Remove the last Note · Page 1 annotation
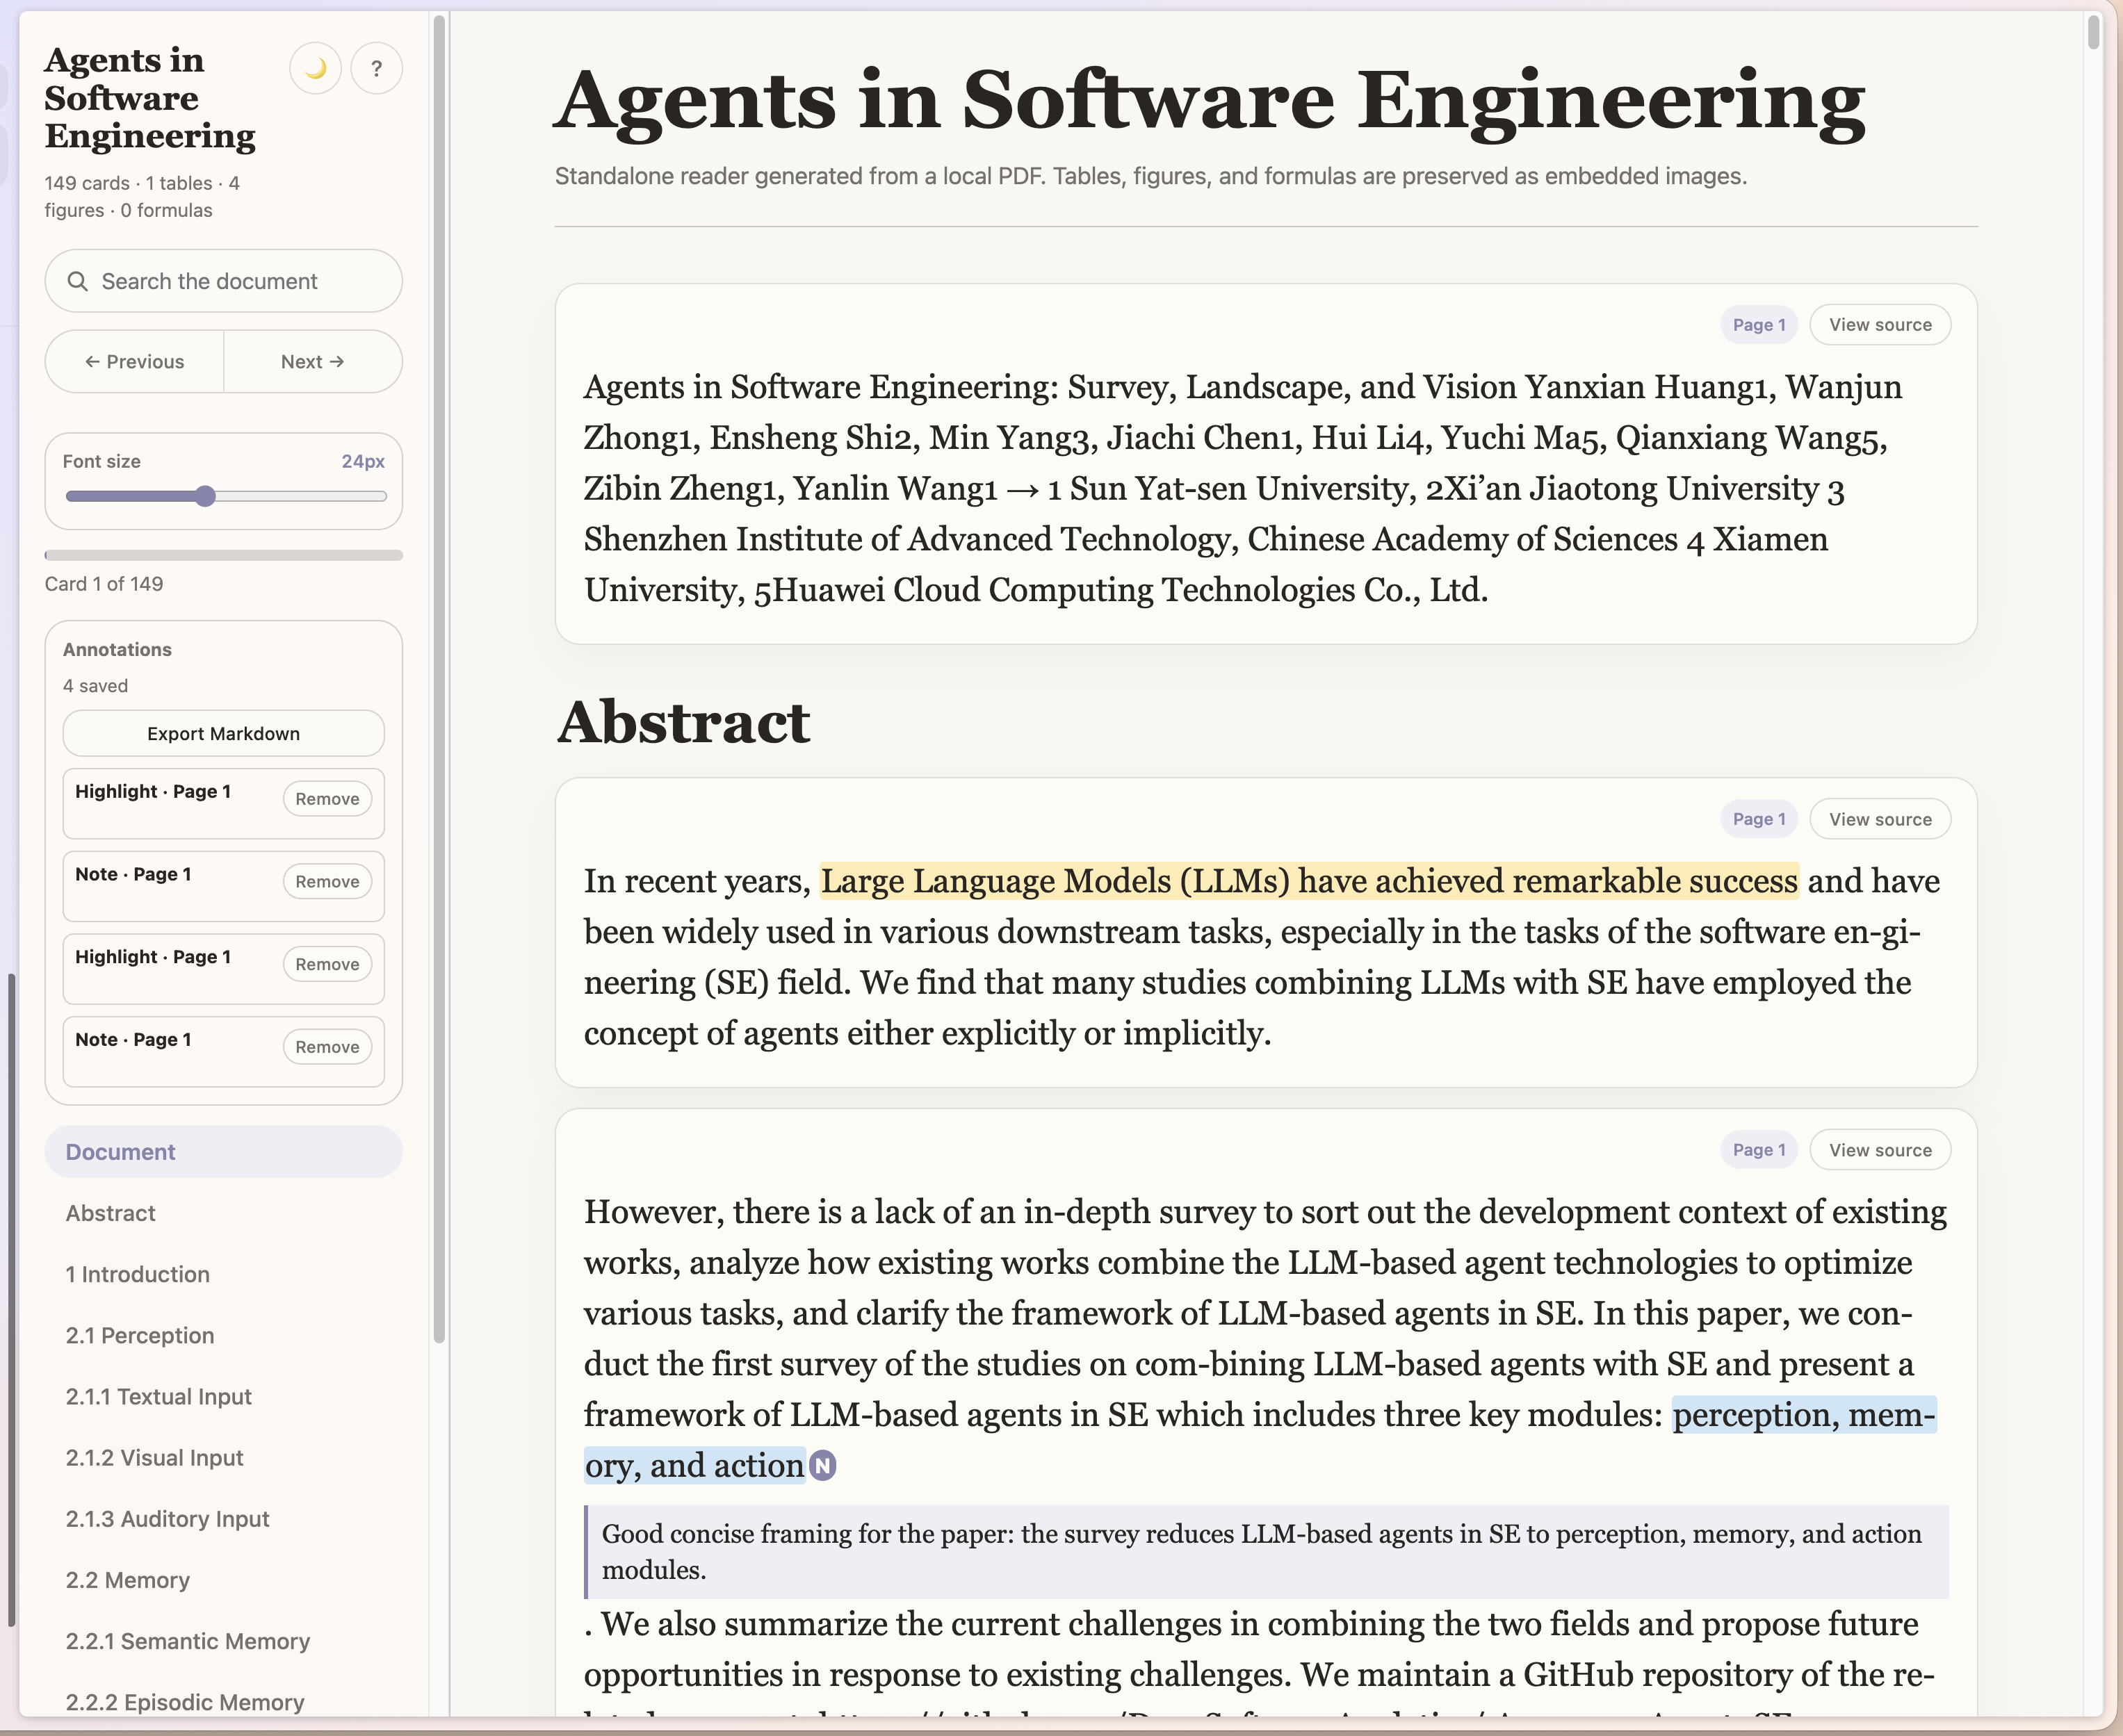 (x=327, y=1047)
